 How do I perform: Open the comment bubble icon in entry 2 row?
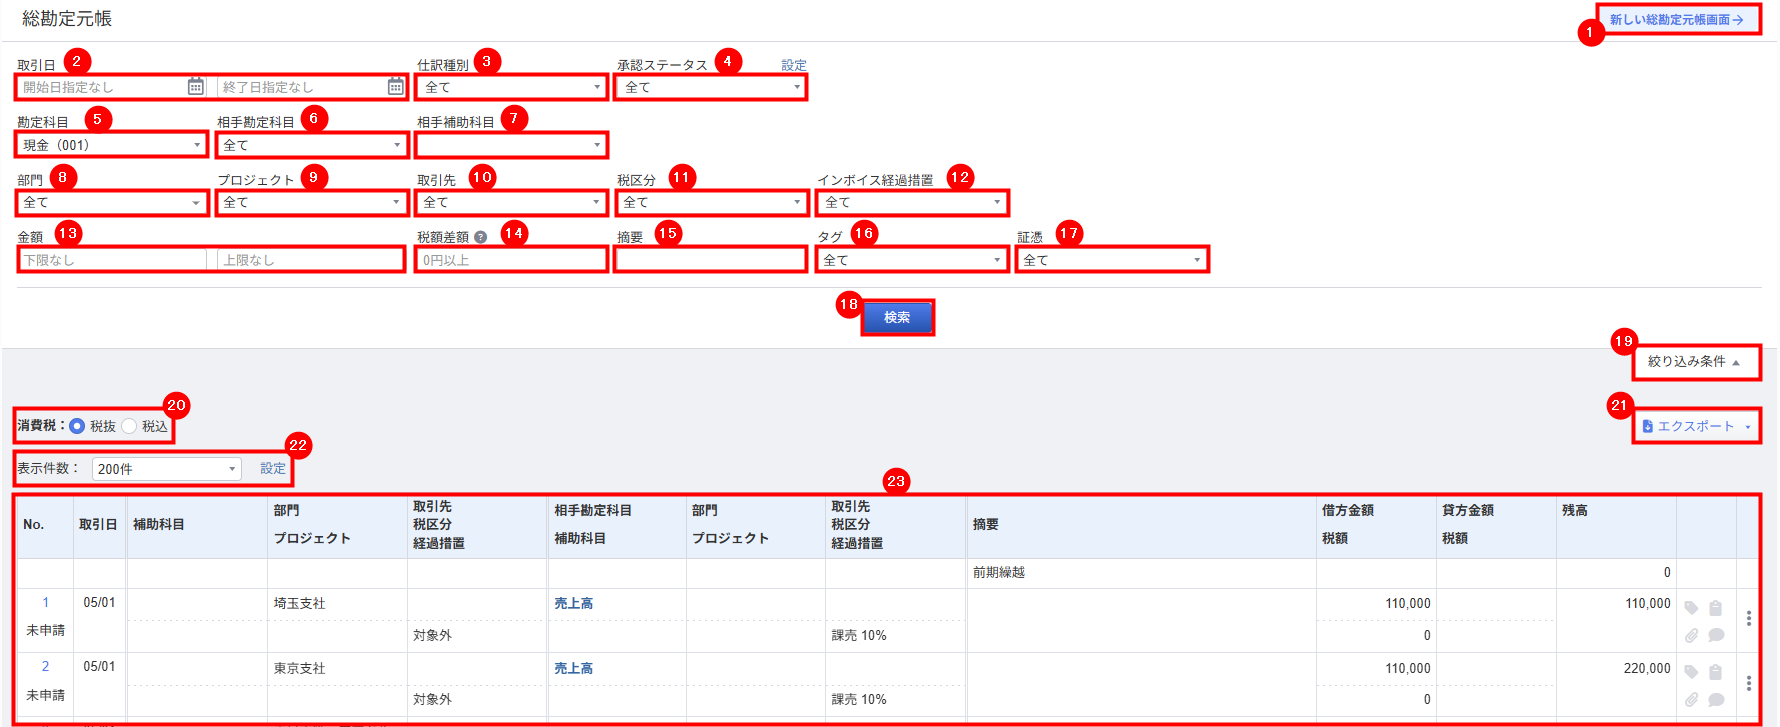pos(1716,700)
